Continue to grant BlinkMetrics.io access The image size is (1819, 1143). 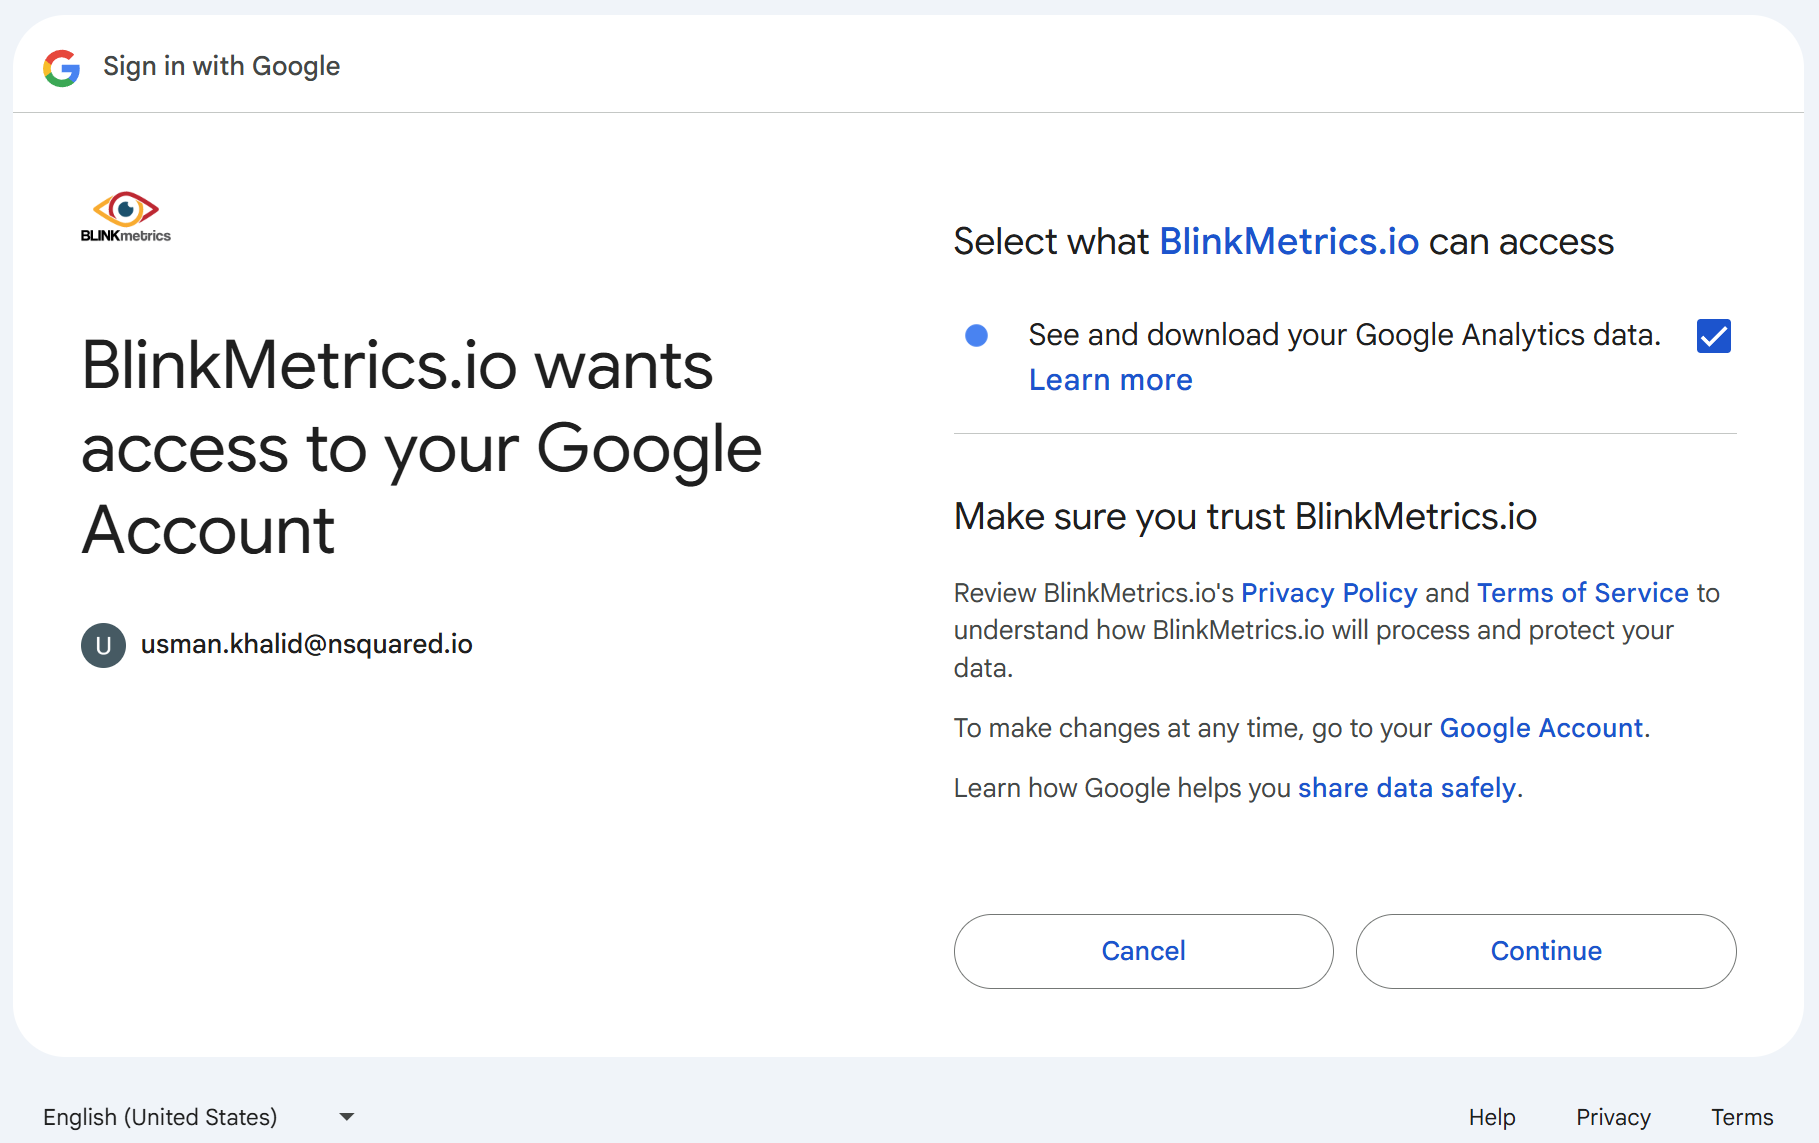(1546, 951)
